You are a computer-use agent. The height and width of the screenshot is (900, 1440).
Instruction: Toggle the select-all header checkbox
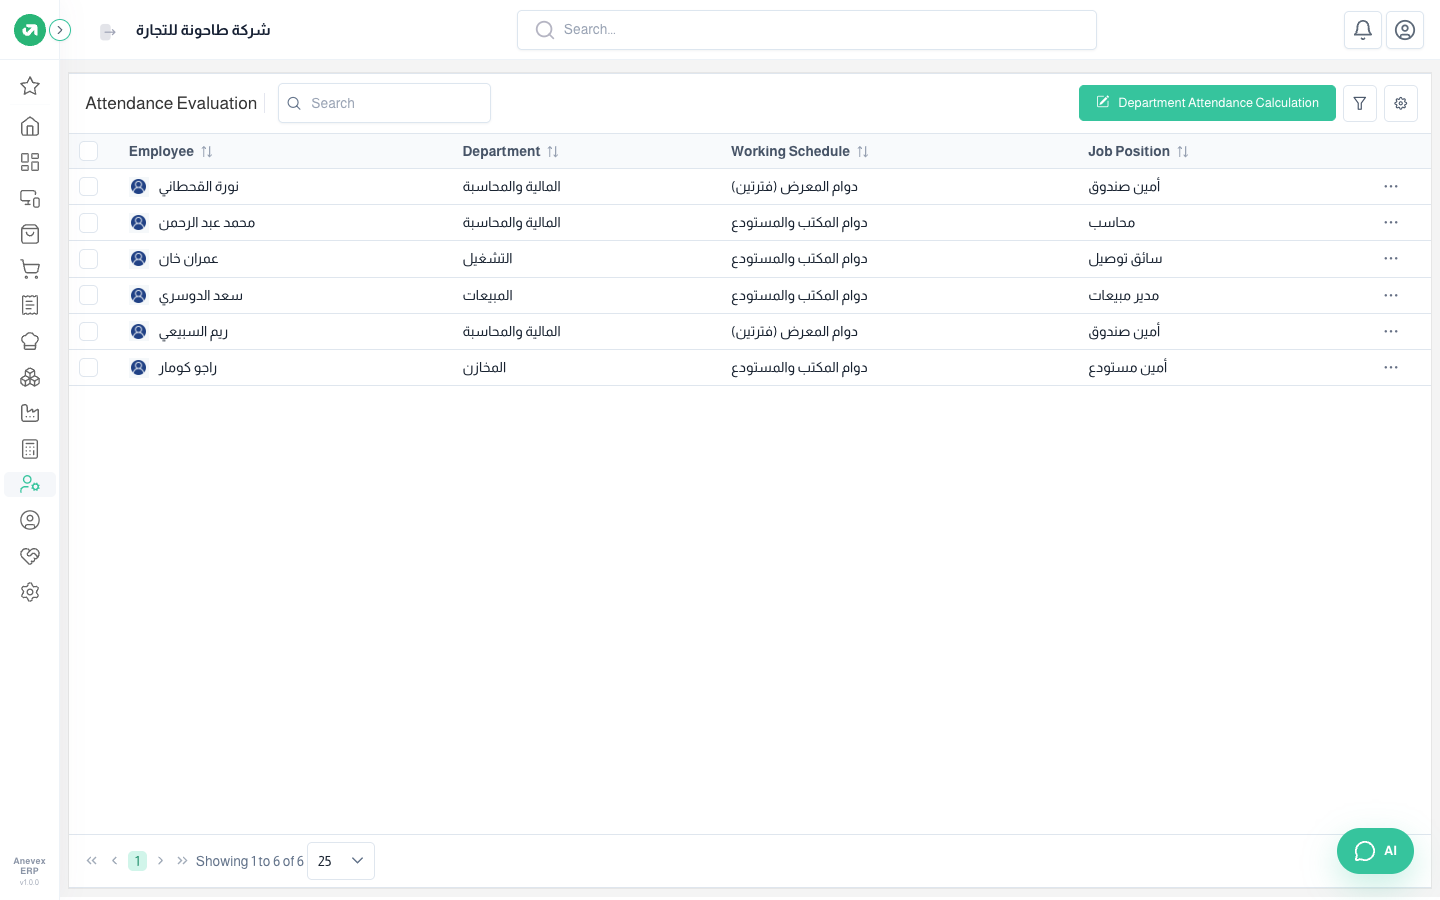89,151
